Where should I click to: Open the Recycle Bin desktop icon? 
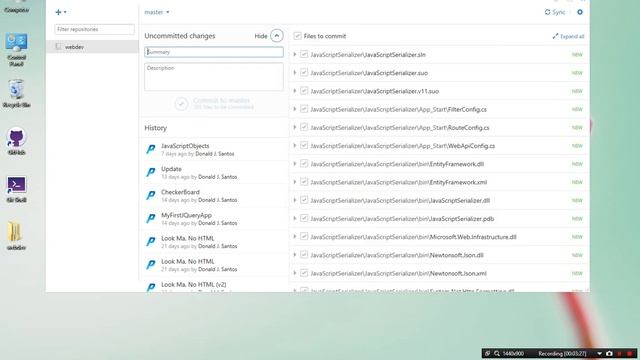(x=16, y=94)
